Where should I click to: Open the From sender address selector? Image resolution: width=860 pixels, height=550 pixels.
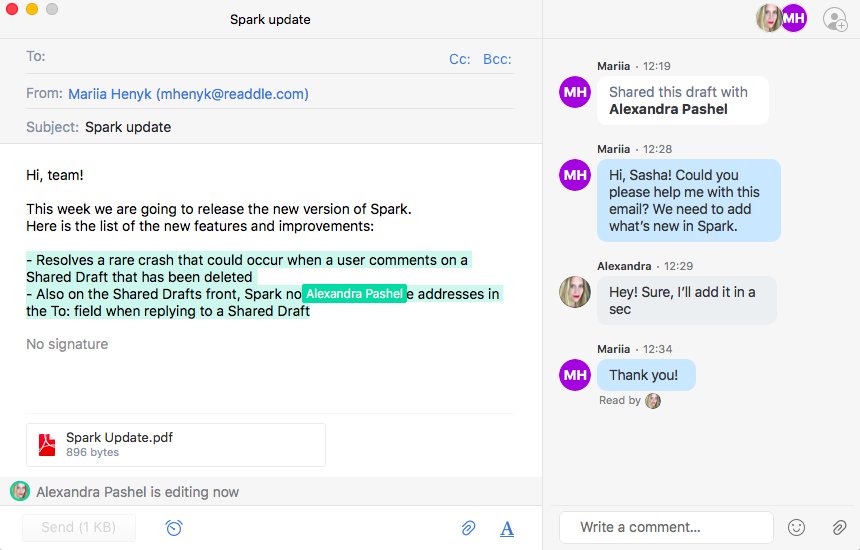coord(188,94)
